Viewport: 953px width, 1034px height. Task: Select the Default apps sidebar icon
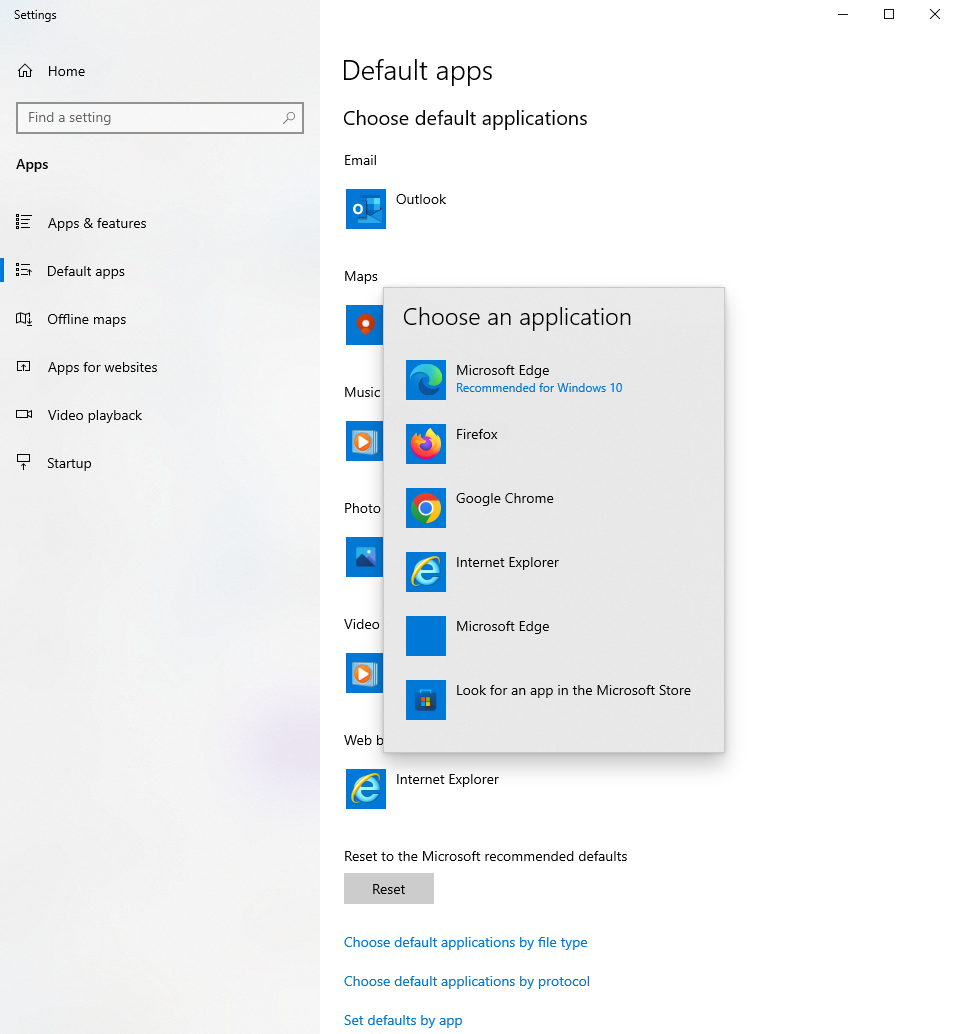24,270
